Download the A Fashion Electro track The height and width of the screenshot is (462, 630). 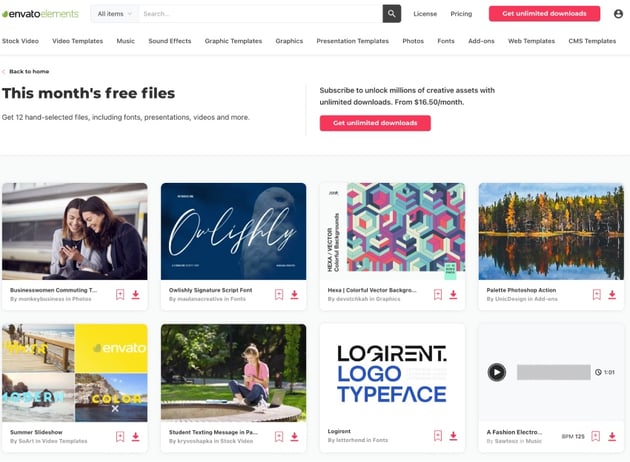[612, 436]
